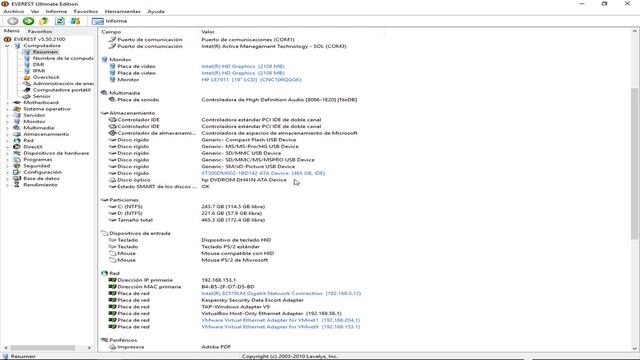640x360 pixels.
Task: Click the Impresora printer icon
Action: [112, 347]
